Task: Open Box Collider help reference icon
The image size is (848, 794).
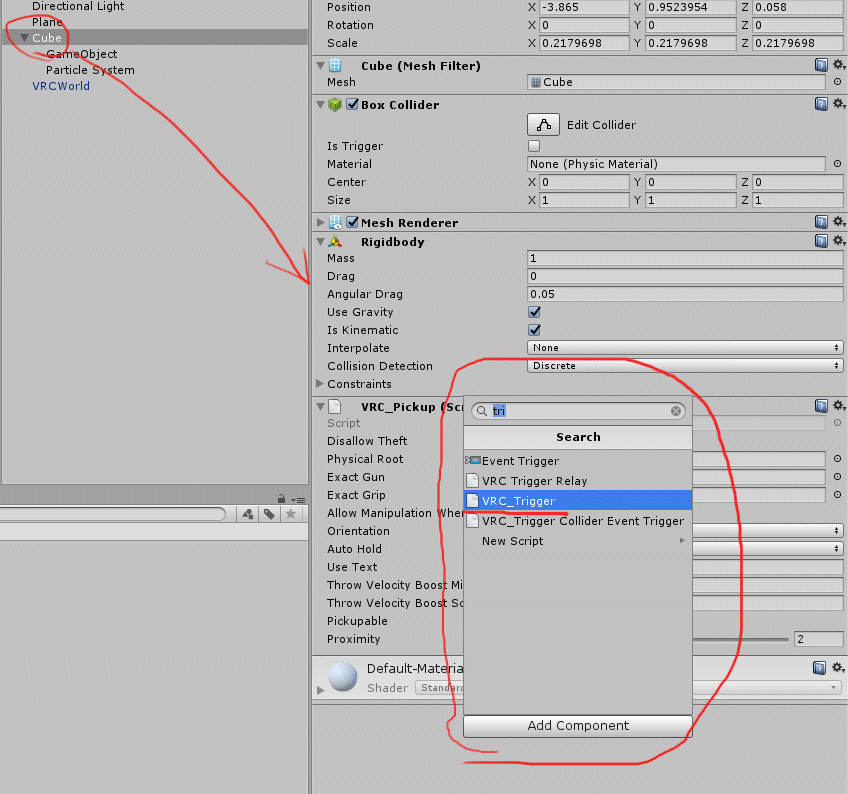Action: tap(821, 104)
